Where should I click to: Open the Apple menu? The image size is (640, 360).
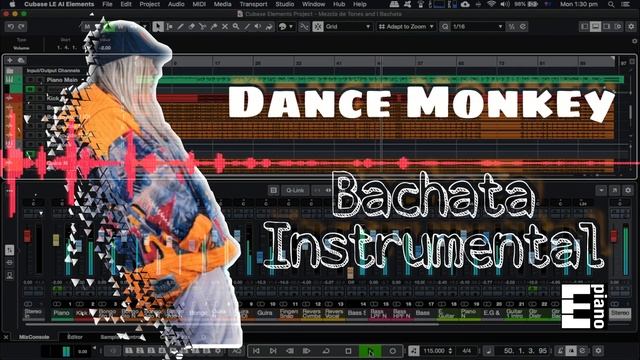point(12,4)
